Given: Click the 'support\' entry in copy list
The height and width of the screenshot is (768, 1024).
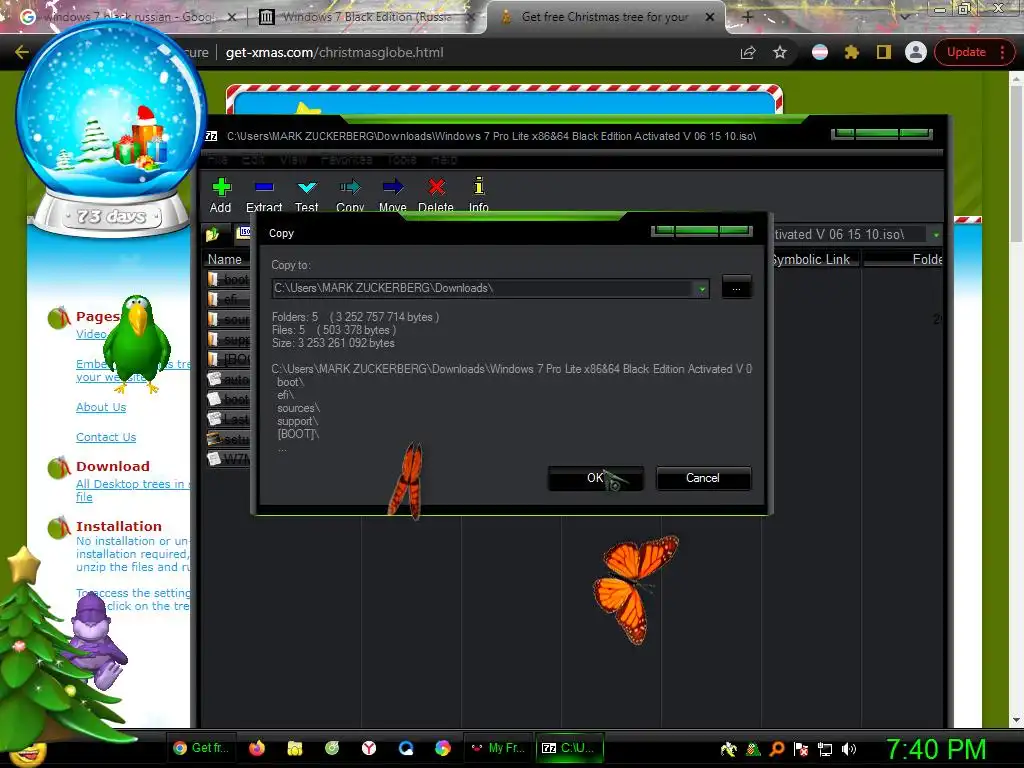Looking at the screenshot, I should point(298,421).
